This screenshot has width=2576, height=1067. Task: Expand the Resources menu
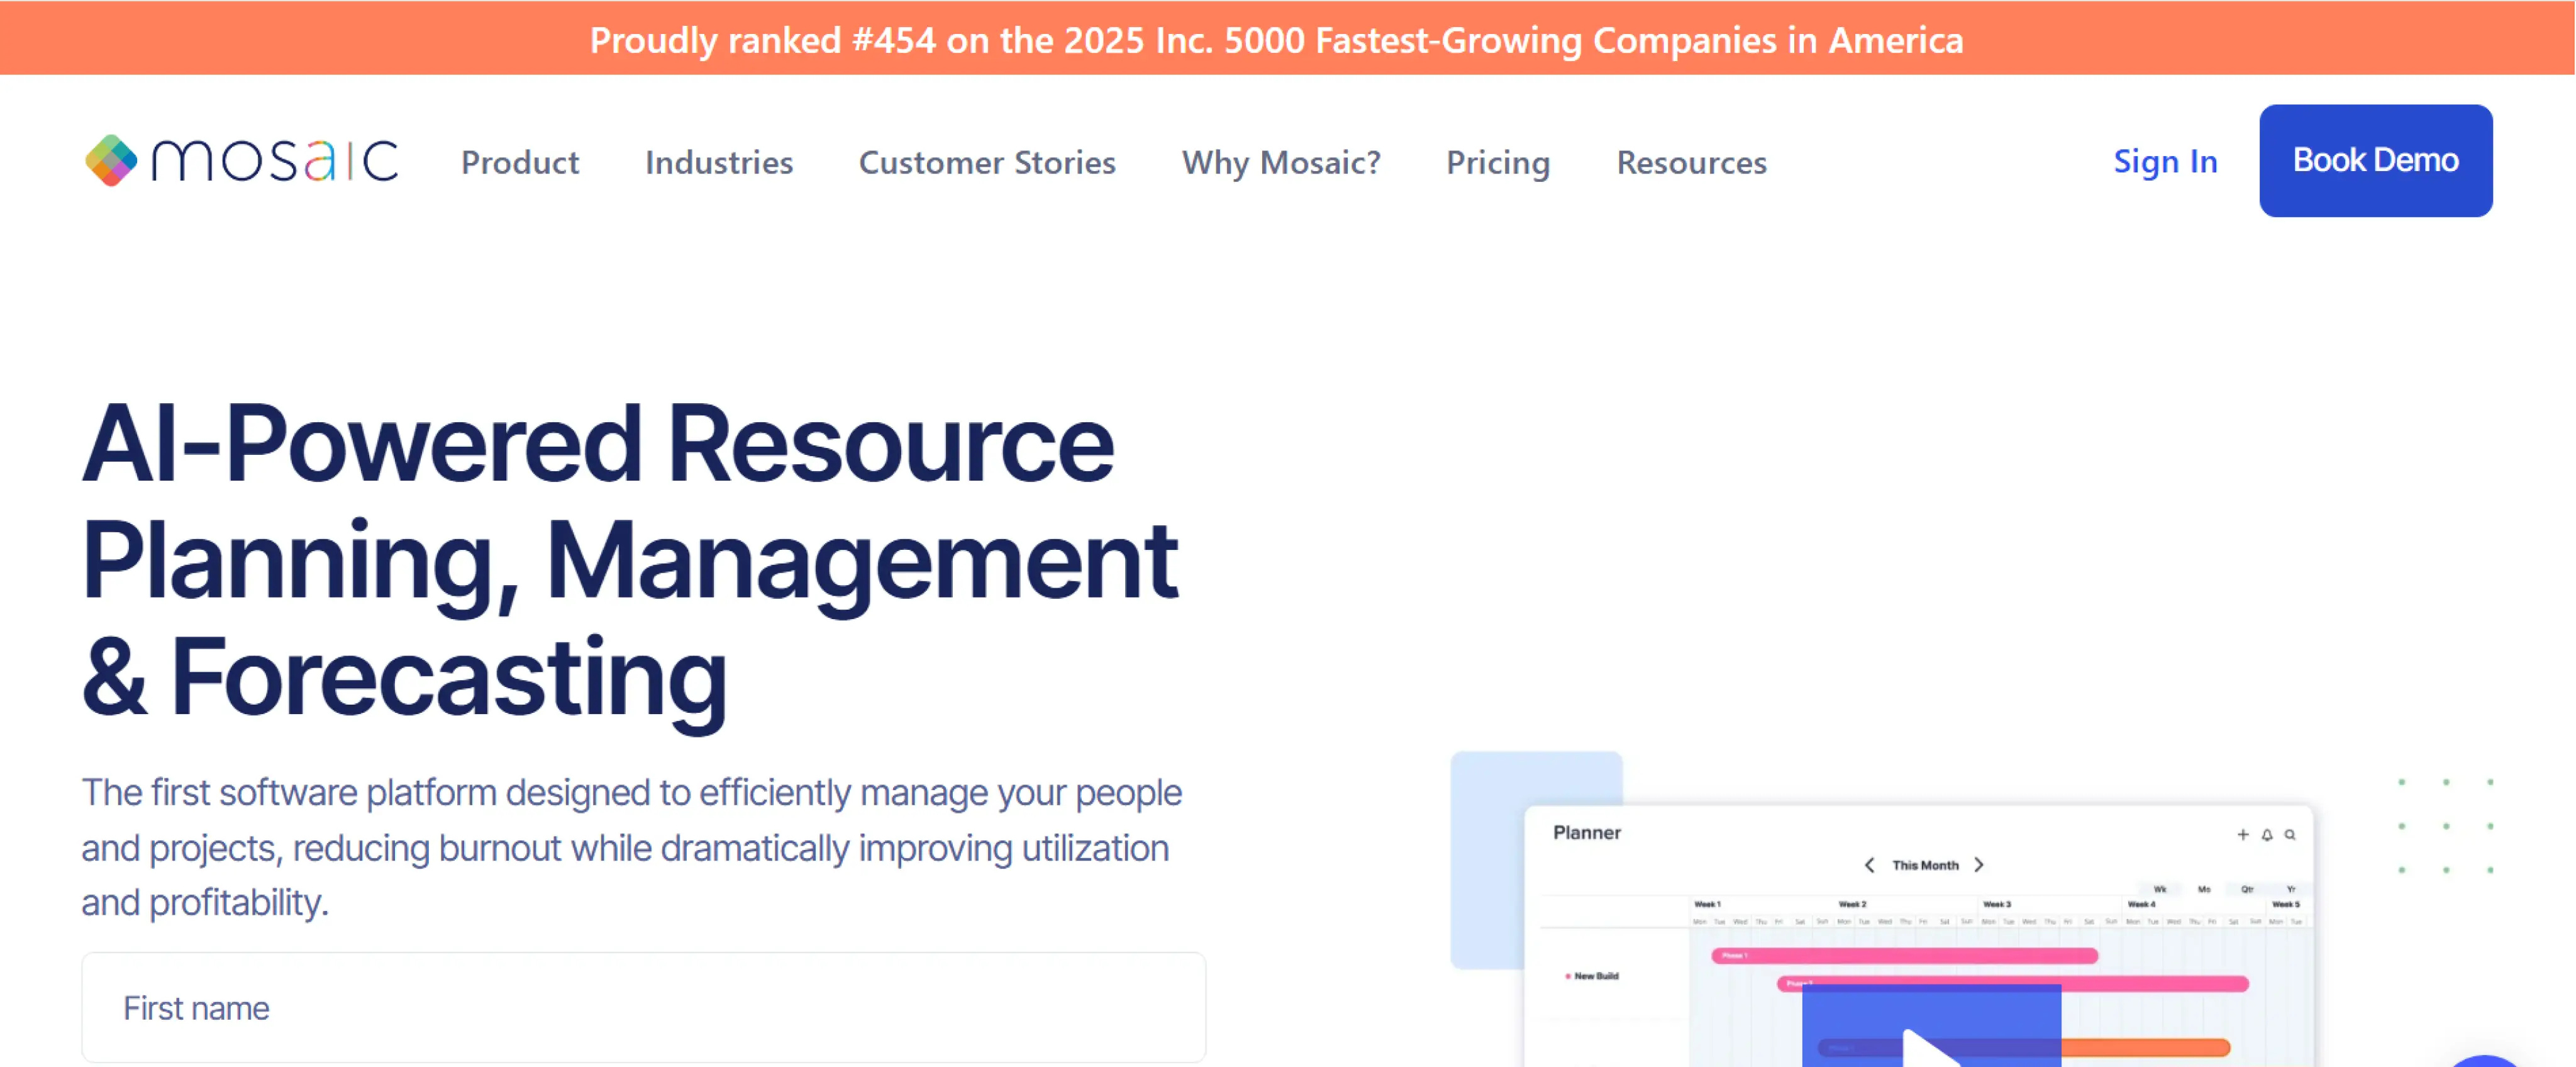(x=1691, y=162)
